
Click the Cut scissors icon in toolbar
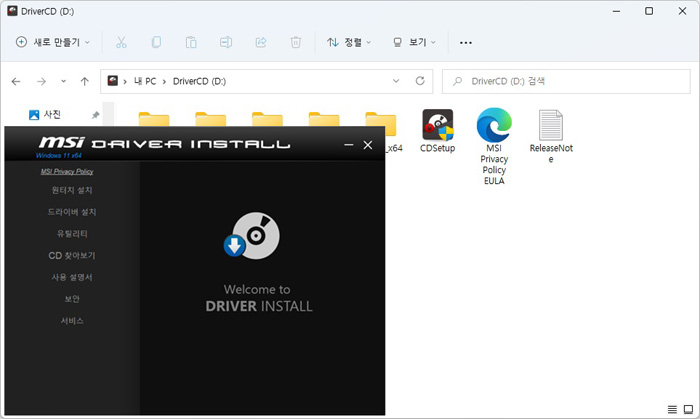tap(121, 42)
